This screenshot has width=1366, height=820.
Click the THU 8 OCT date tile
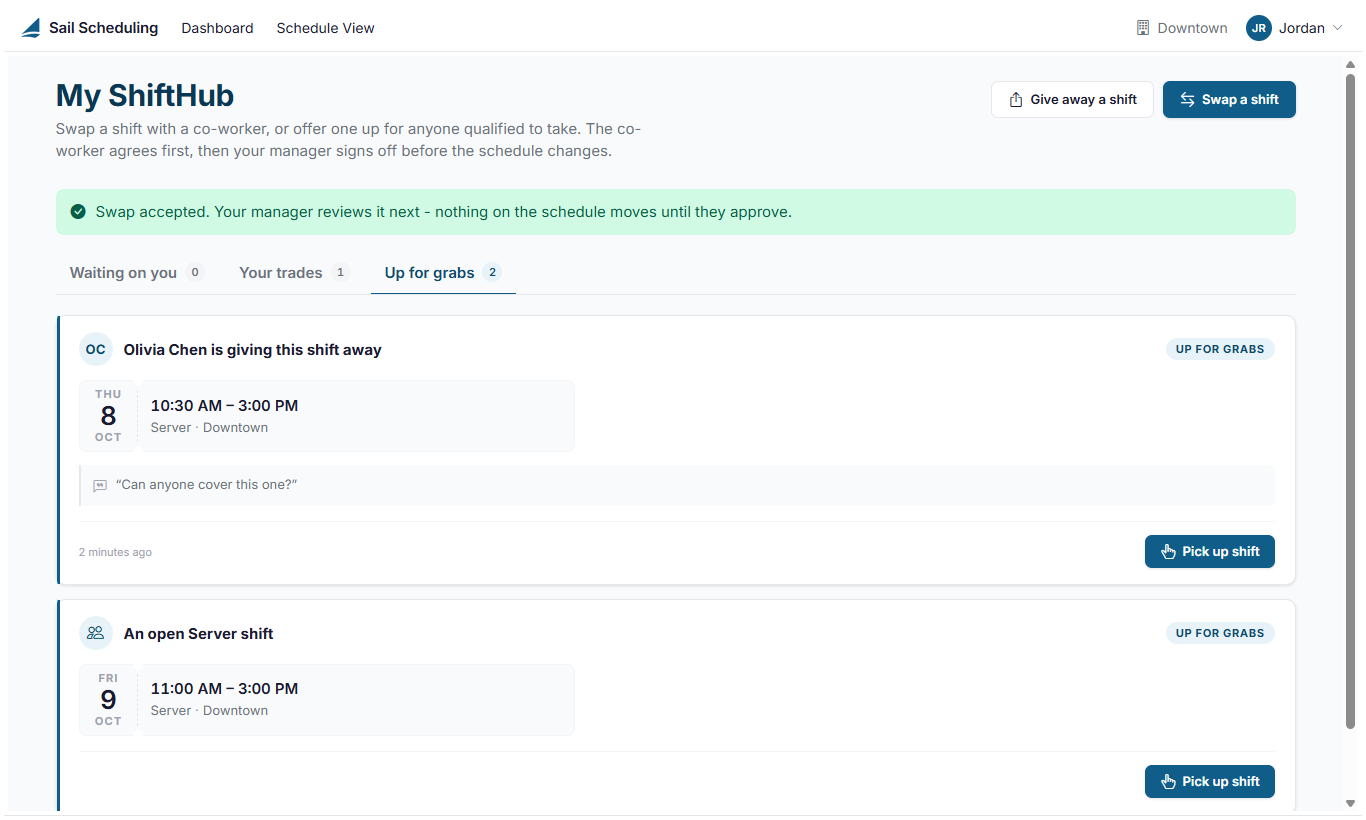click(x=108, y=416)
